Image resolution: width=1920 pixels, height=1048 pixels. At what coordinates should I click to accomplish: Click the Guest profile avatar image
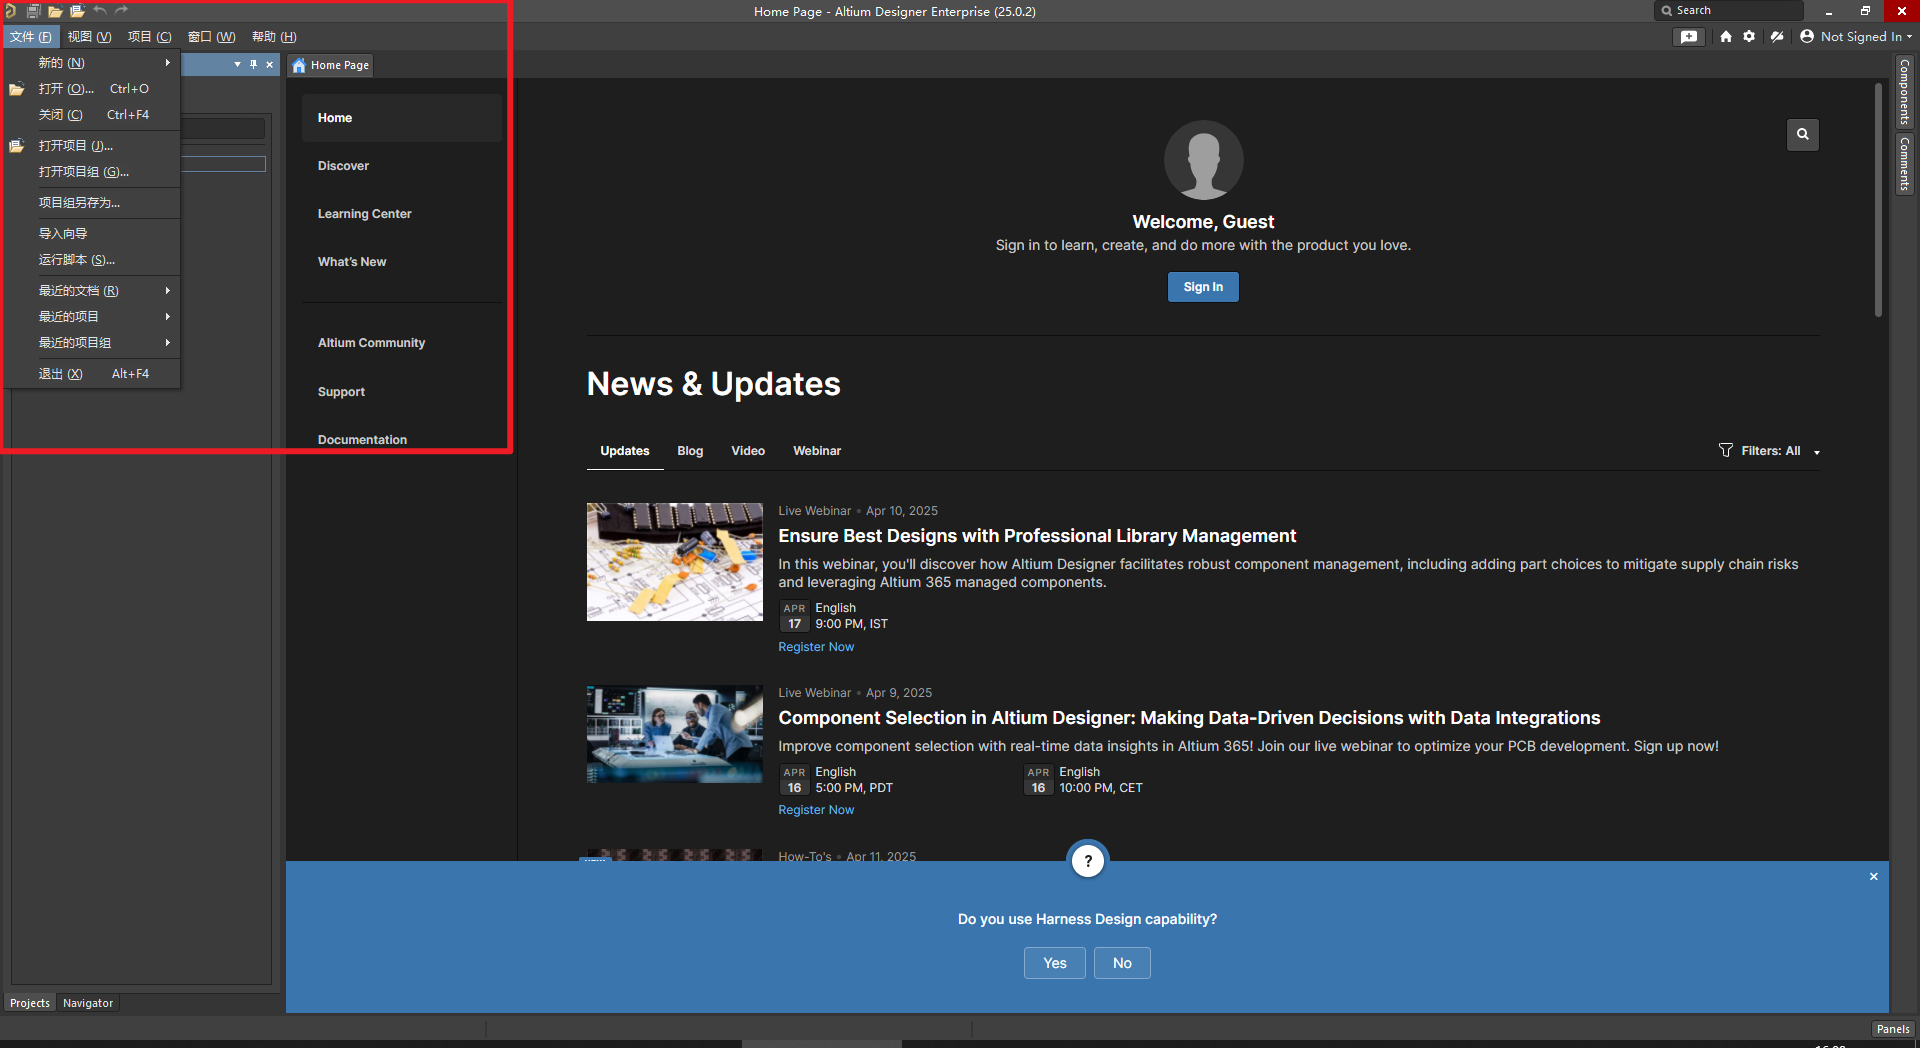pos(1203,160)
